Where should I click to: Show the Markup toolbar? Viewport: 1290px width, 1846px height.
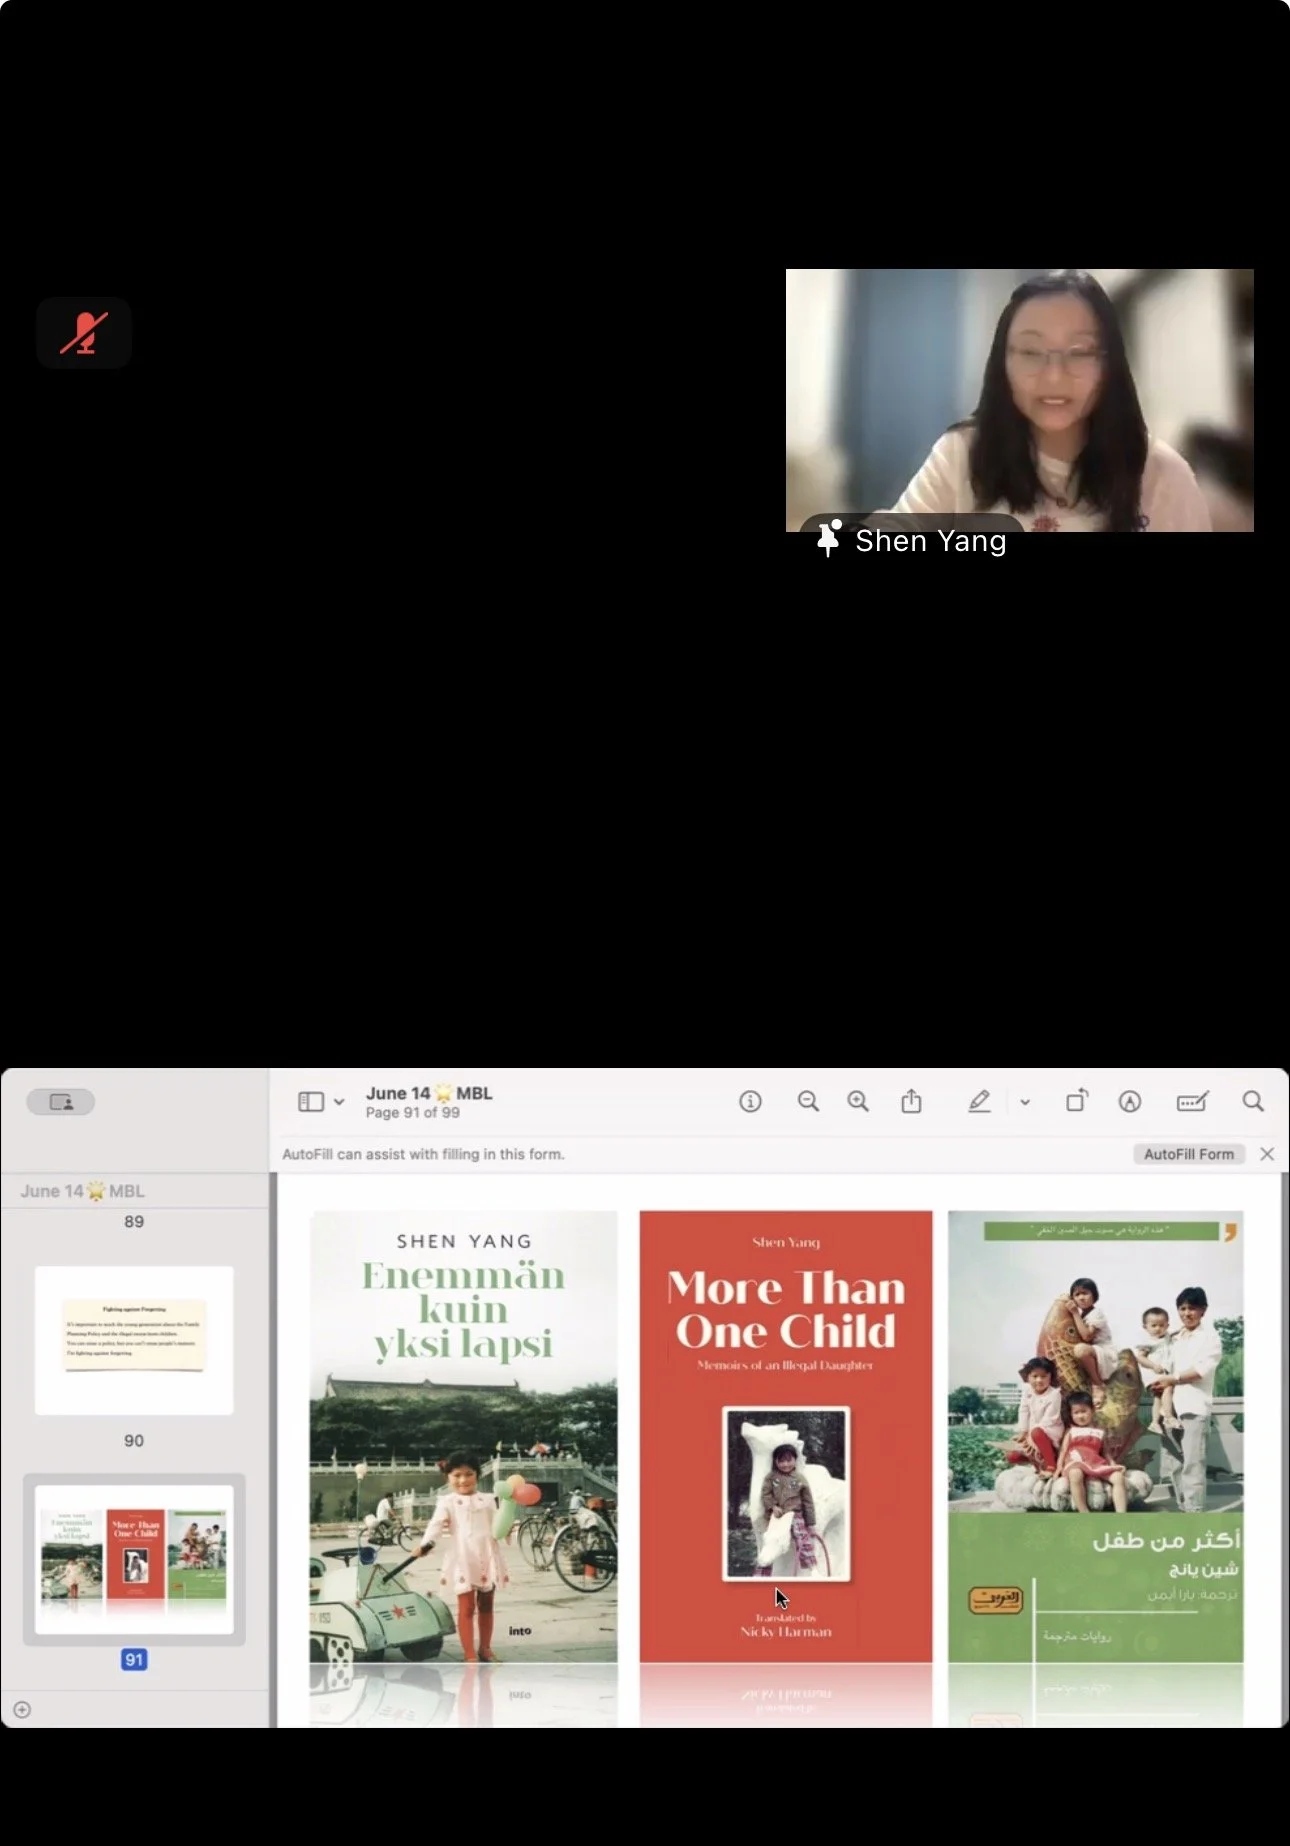click(x=1130, y=1101)
